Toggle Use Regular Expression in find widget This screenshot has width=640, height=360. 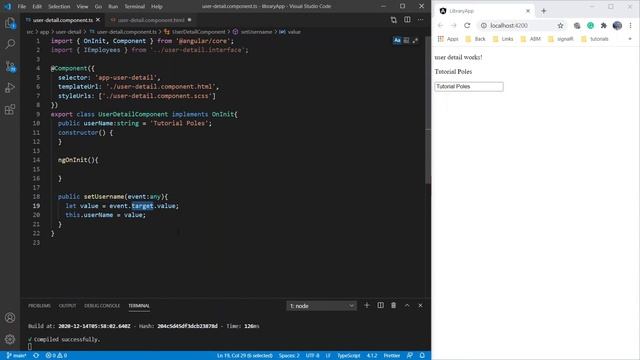coord(415,40)
